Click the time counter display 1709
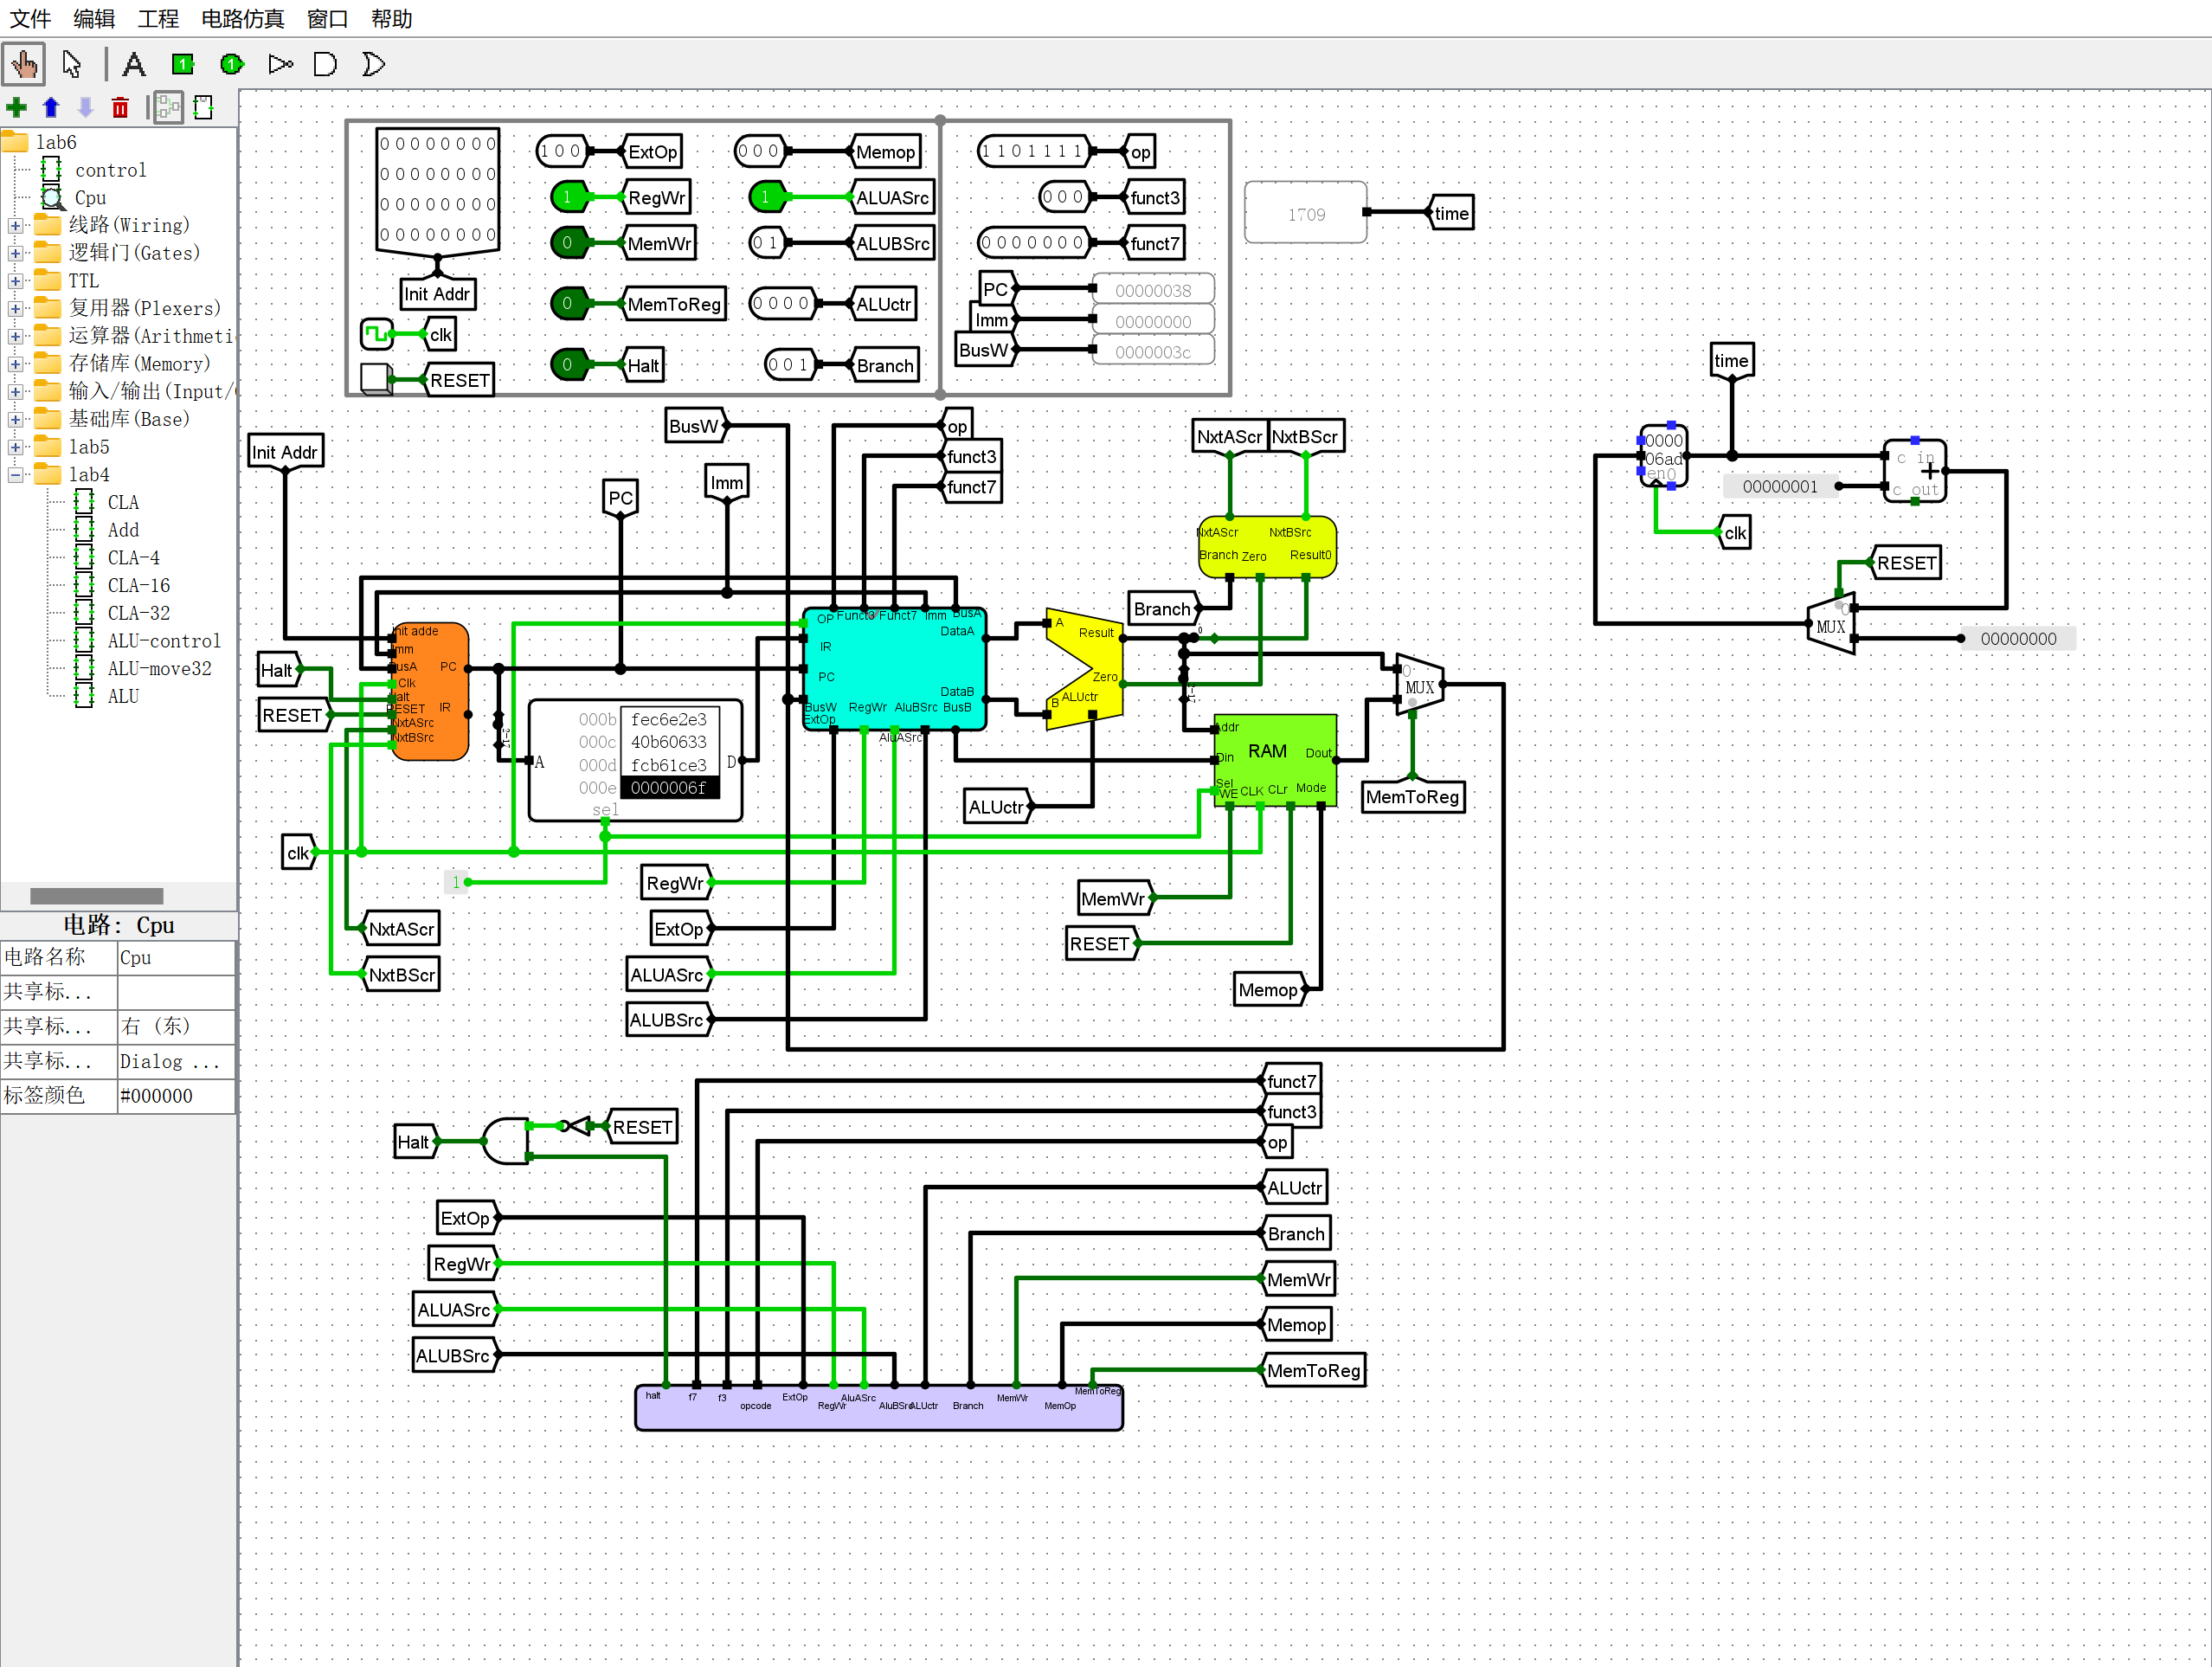2212x1667 pixels. pos(1306,213)
